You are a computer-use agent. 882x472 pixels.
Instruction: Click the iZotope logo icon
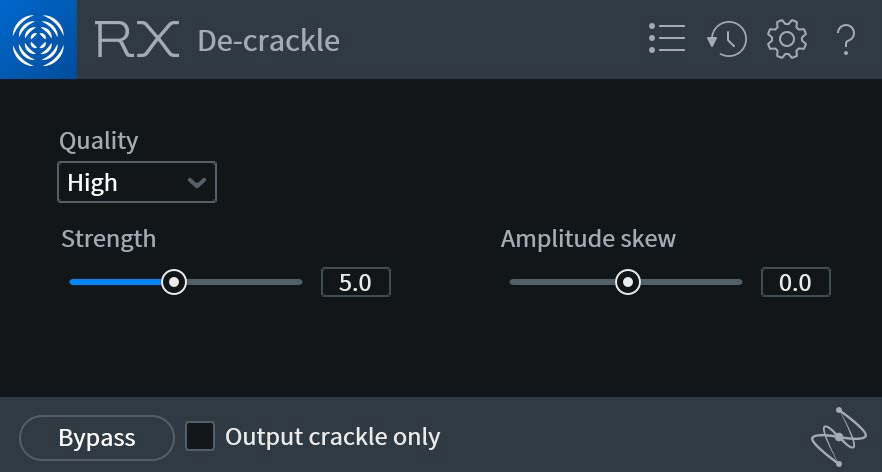pos(38,39)
